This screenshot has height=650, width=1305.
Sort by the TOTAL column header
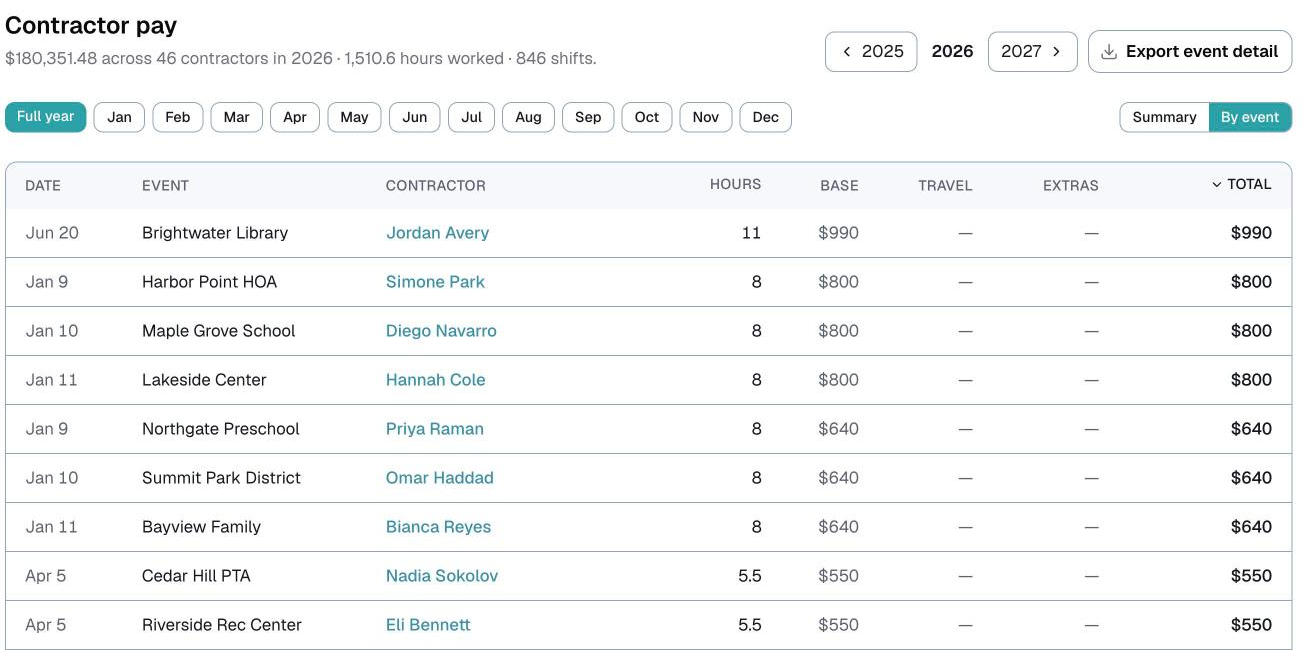click(1241, 184)
